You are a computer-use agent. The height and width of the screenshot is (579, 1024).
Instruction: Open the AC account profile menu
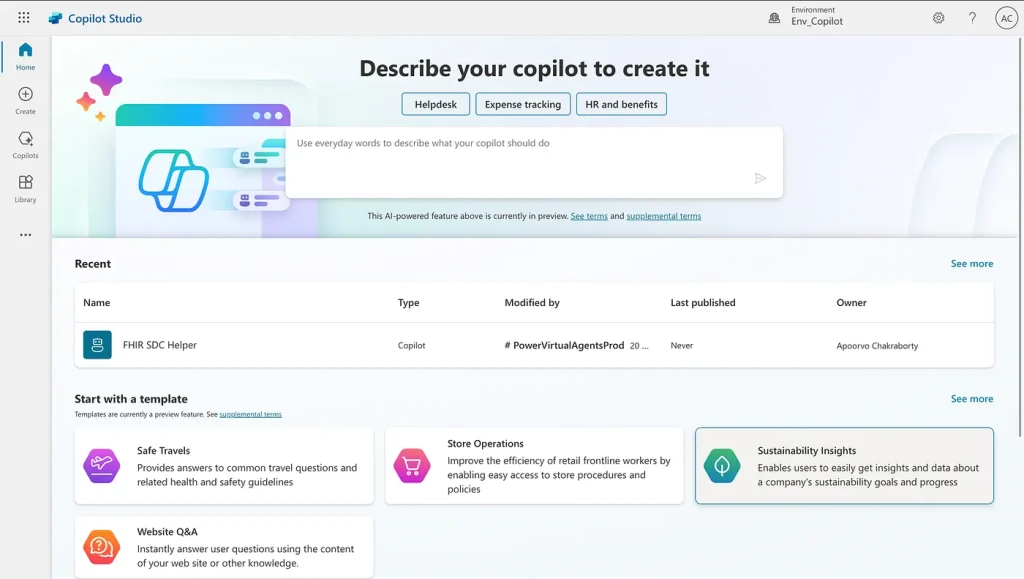[1006, 17]
